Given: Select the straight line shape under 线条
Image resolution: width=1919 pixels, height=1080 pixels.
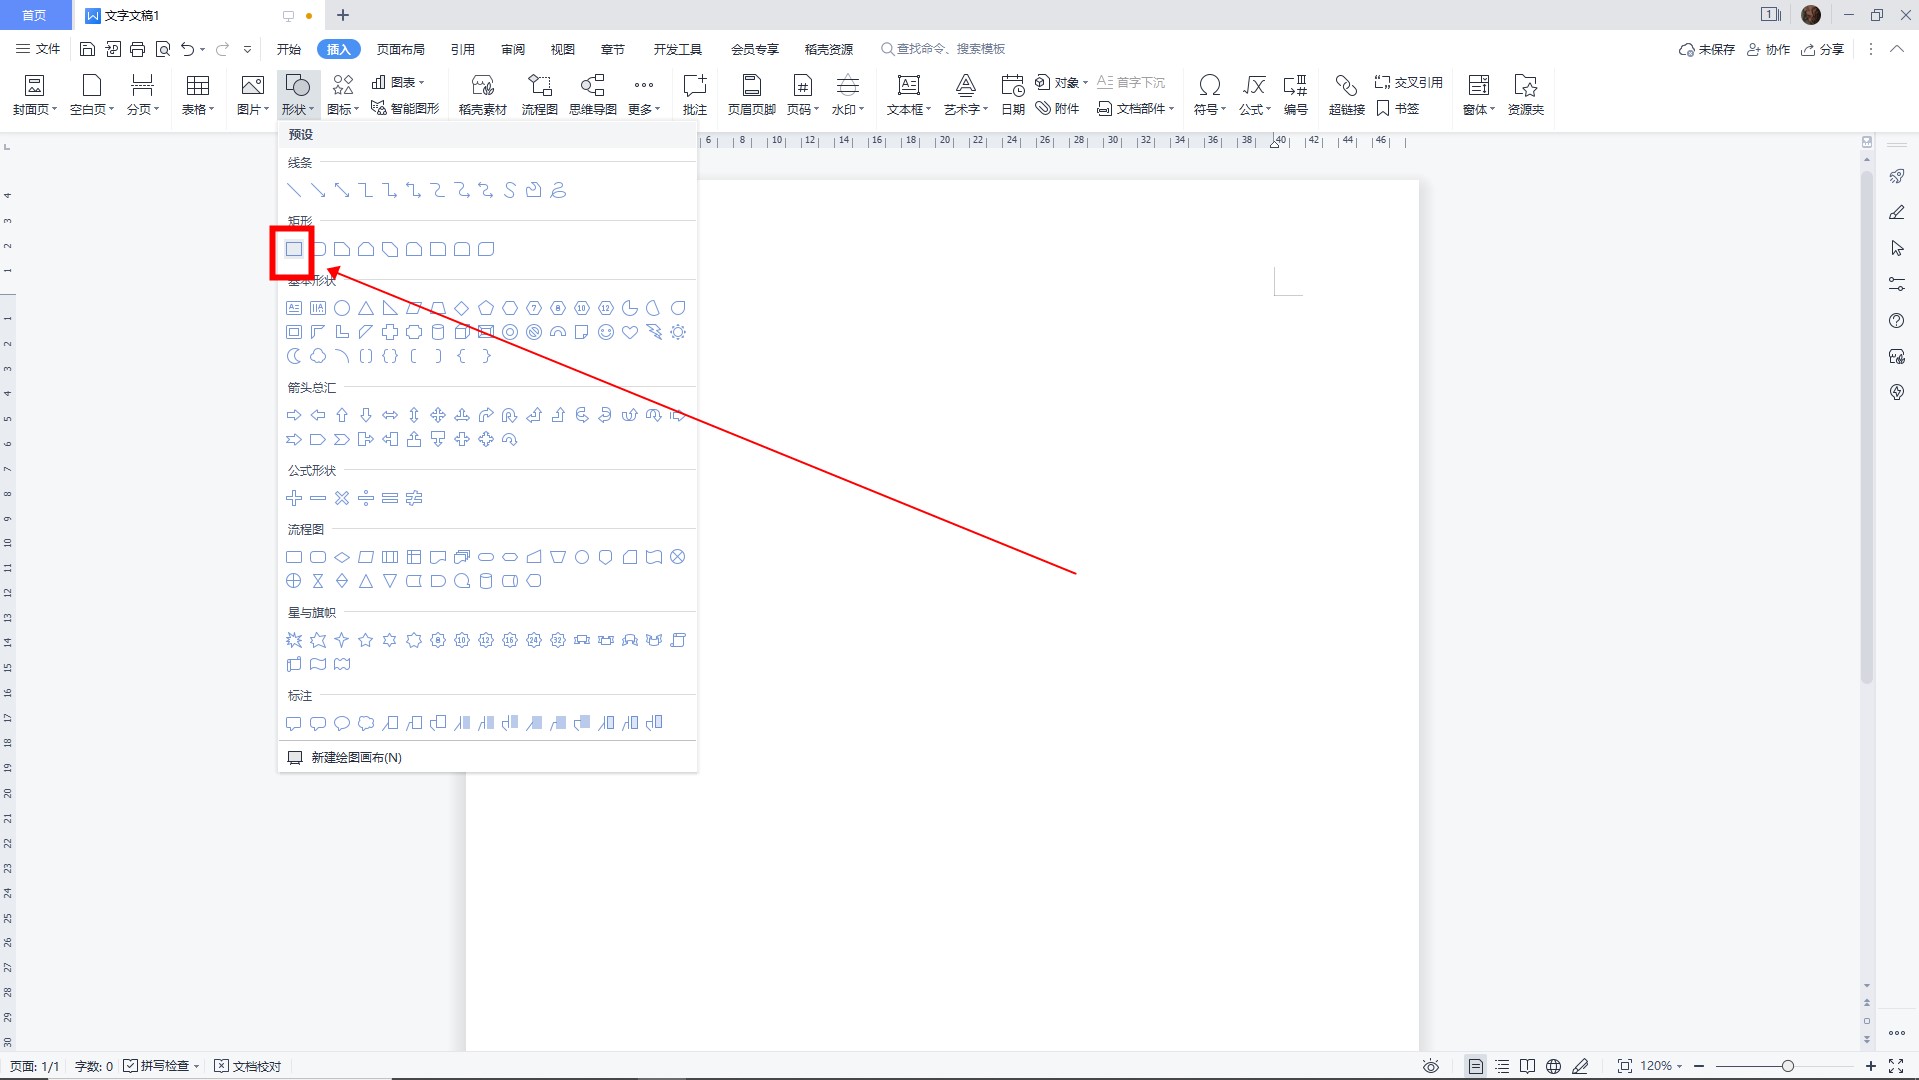Looking at the screenshot, I should (294, 190).
